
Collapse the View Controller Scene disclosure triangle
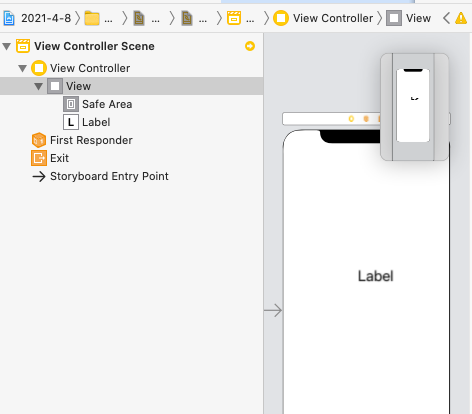7,46
